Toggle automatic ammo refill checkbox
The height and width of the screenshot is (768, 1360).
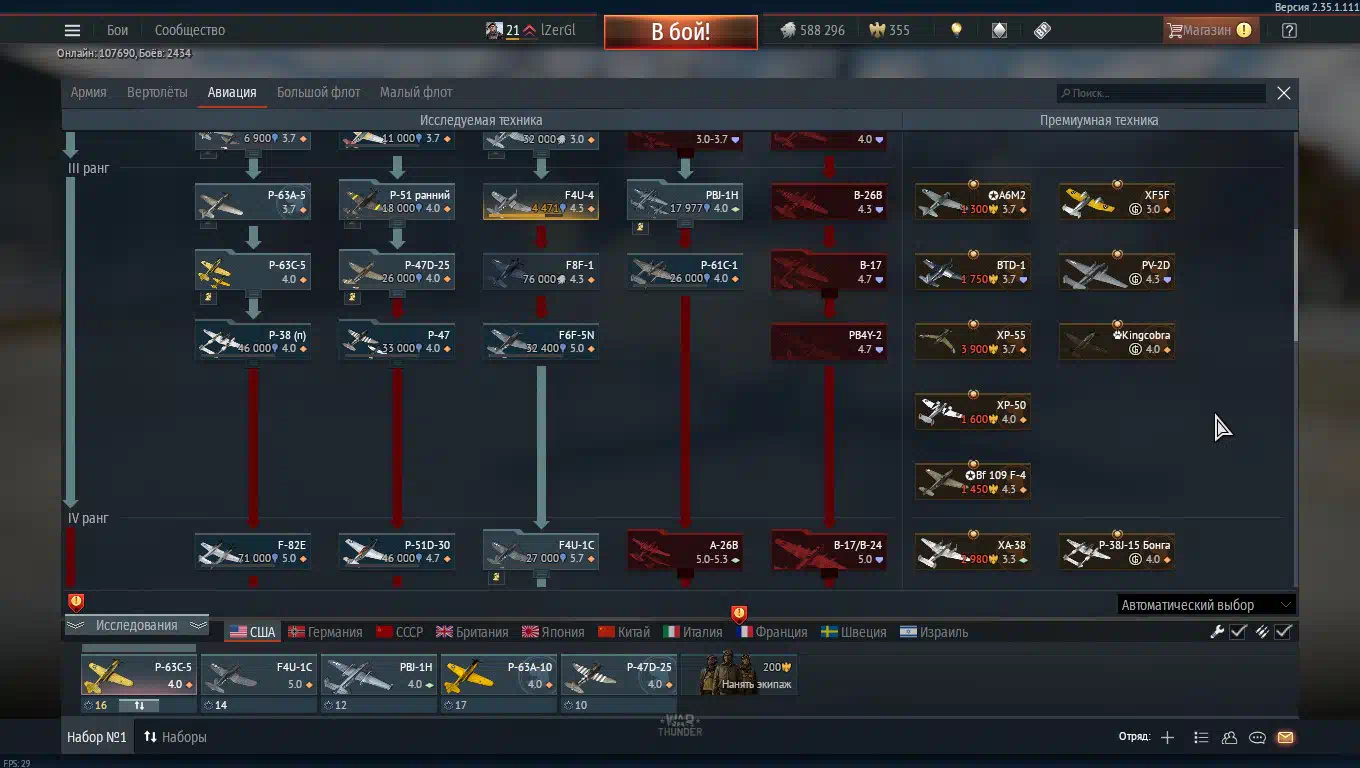click(1283, 631)
